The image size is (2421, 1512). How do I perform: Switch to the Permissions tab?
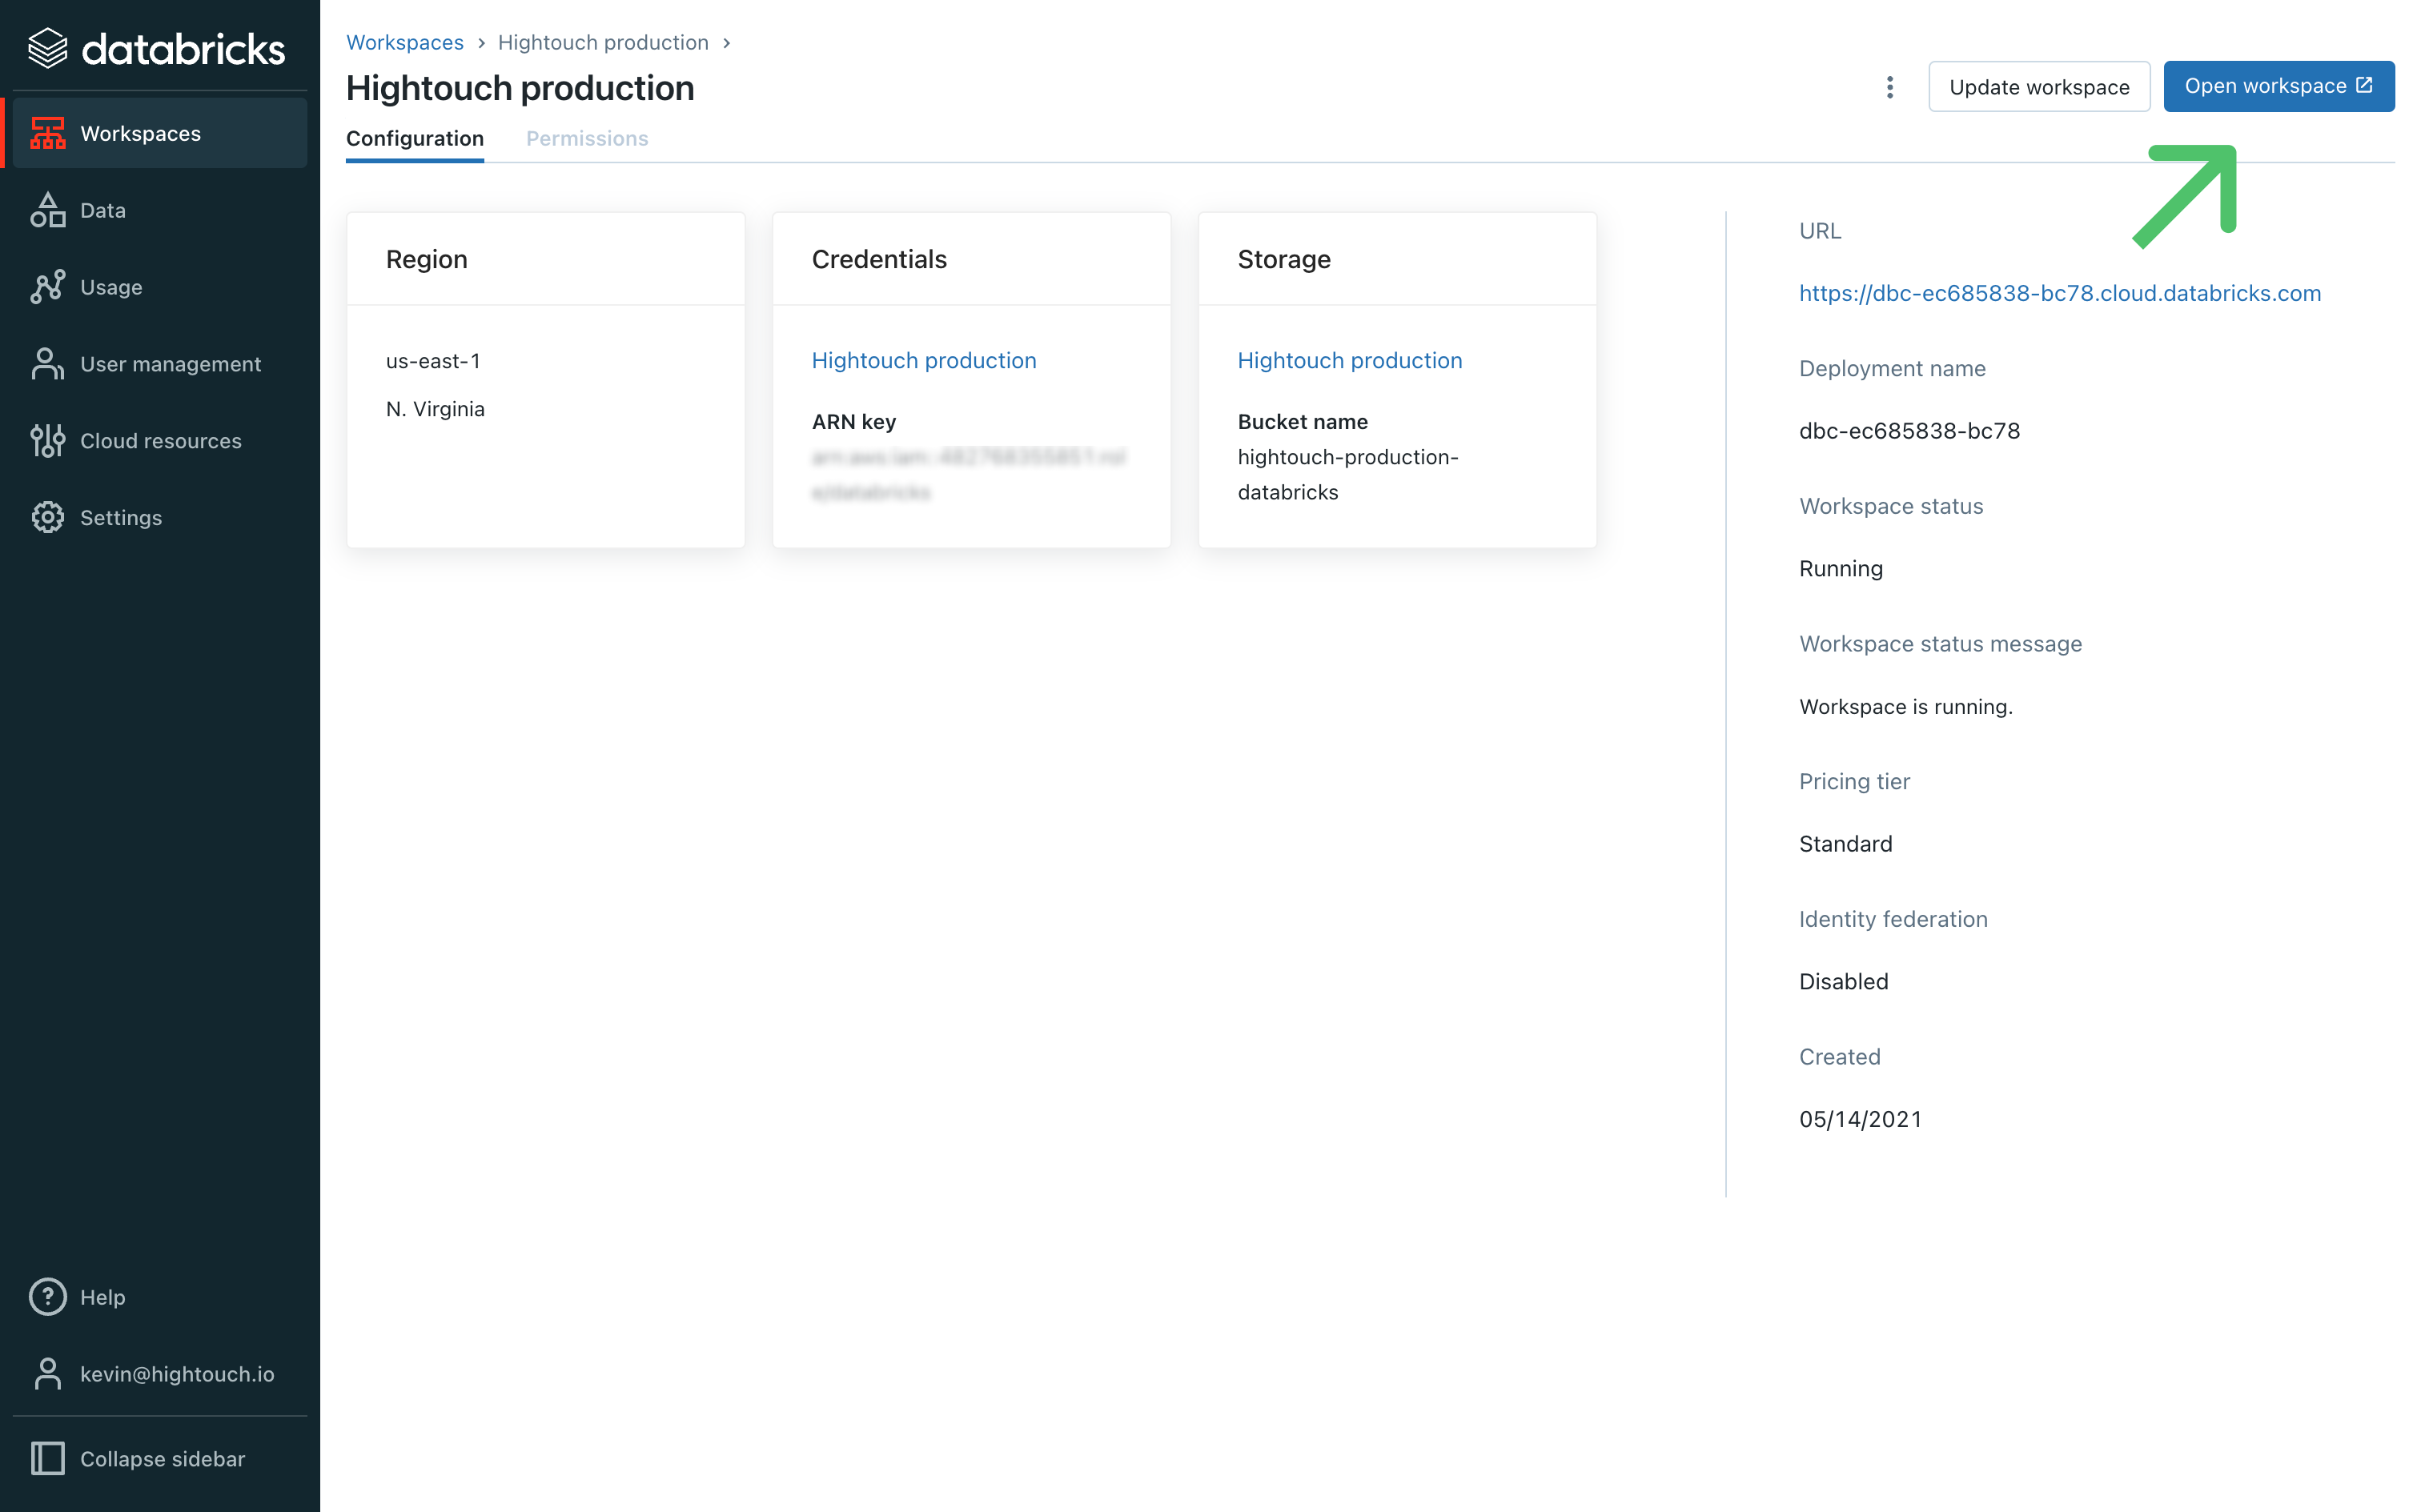(587, 139)
